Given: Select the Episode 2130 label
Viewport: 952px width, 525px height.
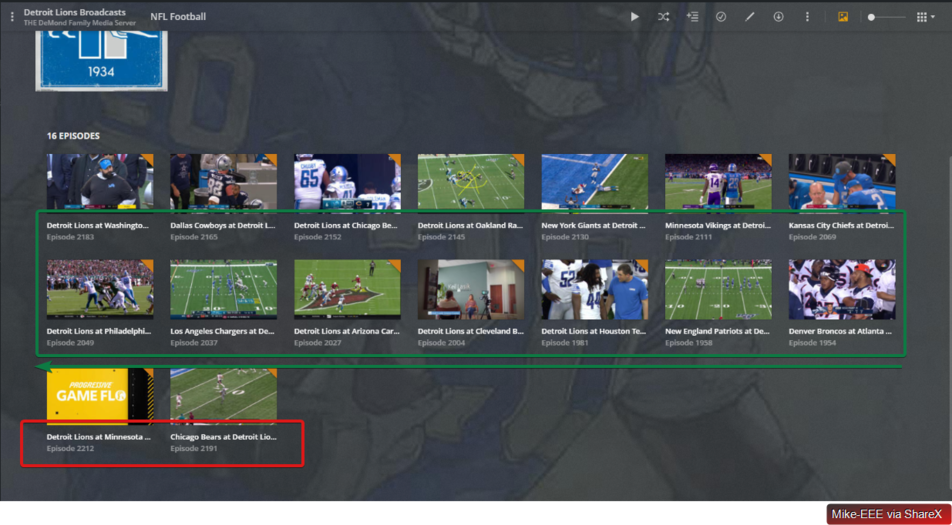Looking at the screenshot, I should [565, 237].
